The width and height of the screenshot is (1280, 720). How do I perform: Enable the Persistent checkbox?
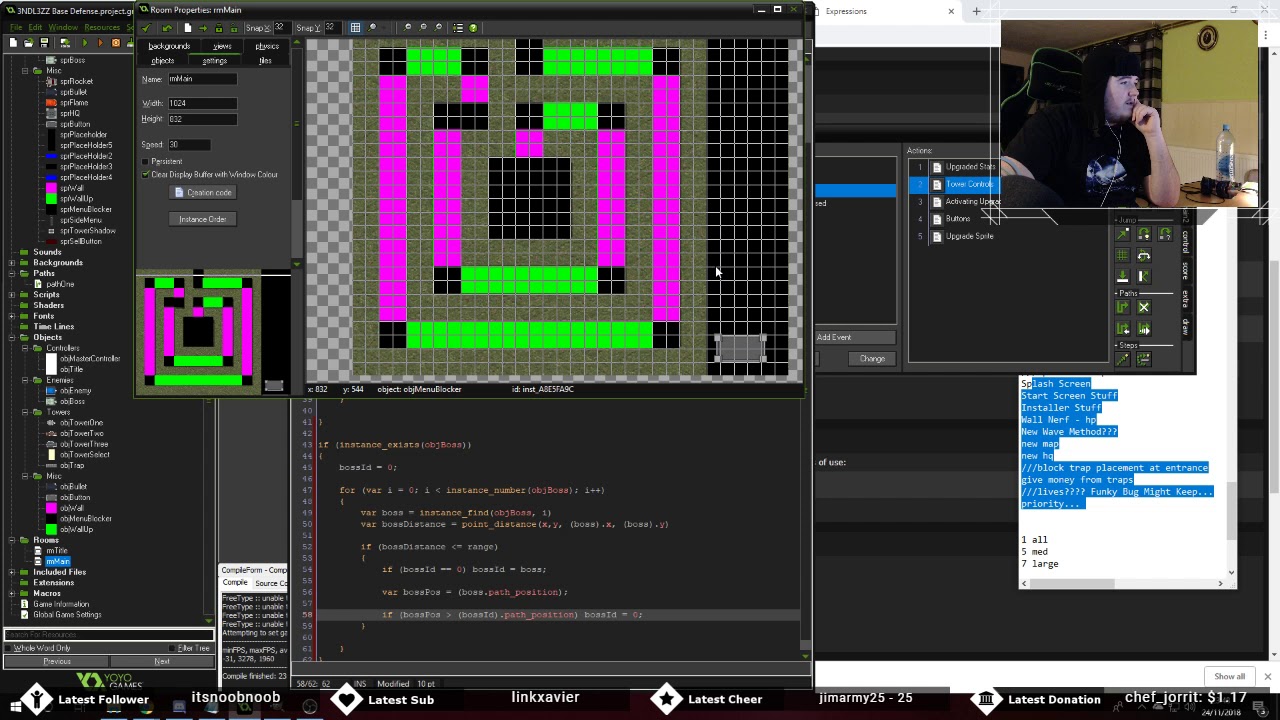tap(145, 162)
